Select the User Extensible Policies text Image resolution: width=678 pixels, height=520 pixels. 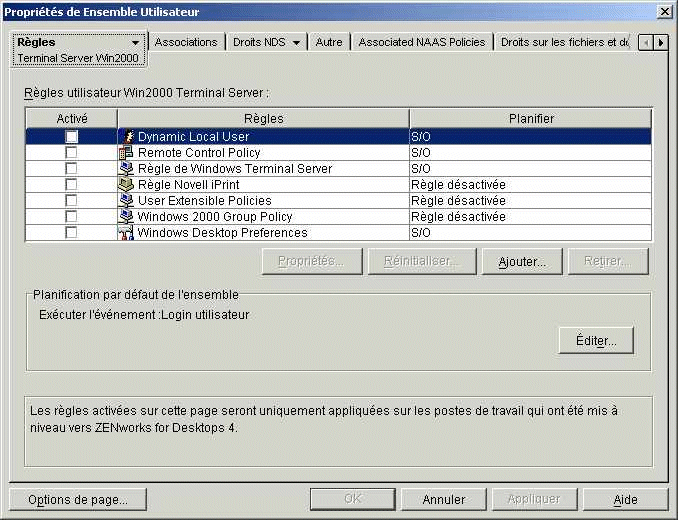[x=205, y=201]
